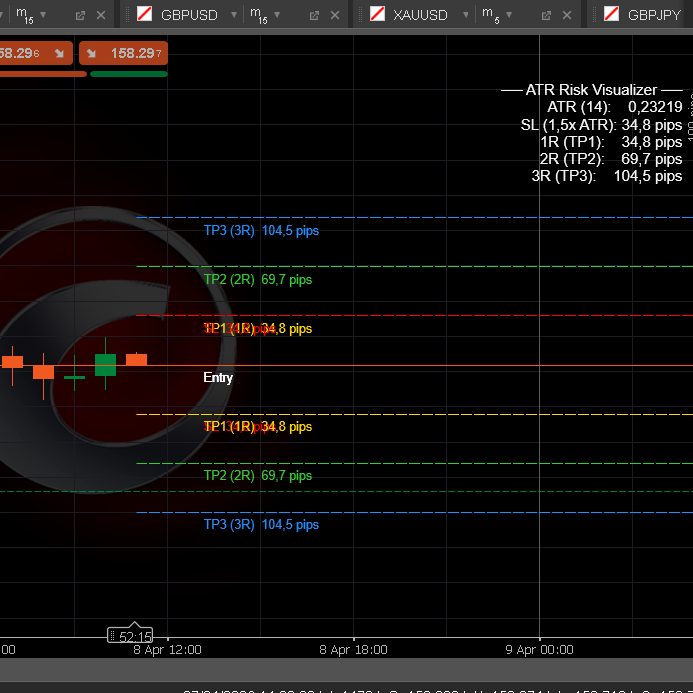
Task: Detach the XAUUSD chart into new window
Action: [546, 15]
